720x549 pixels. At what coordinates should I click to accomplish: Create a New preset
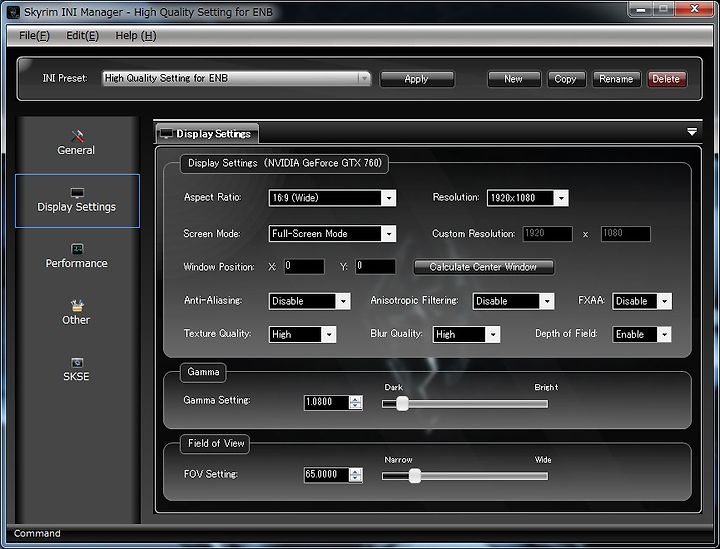coord(514,79)
